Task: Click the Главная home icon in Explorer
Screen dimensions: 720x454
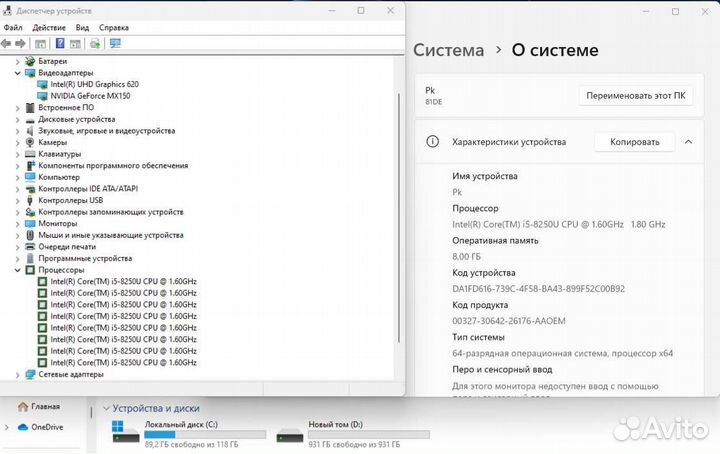Action: (x=22, y=406)
